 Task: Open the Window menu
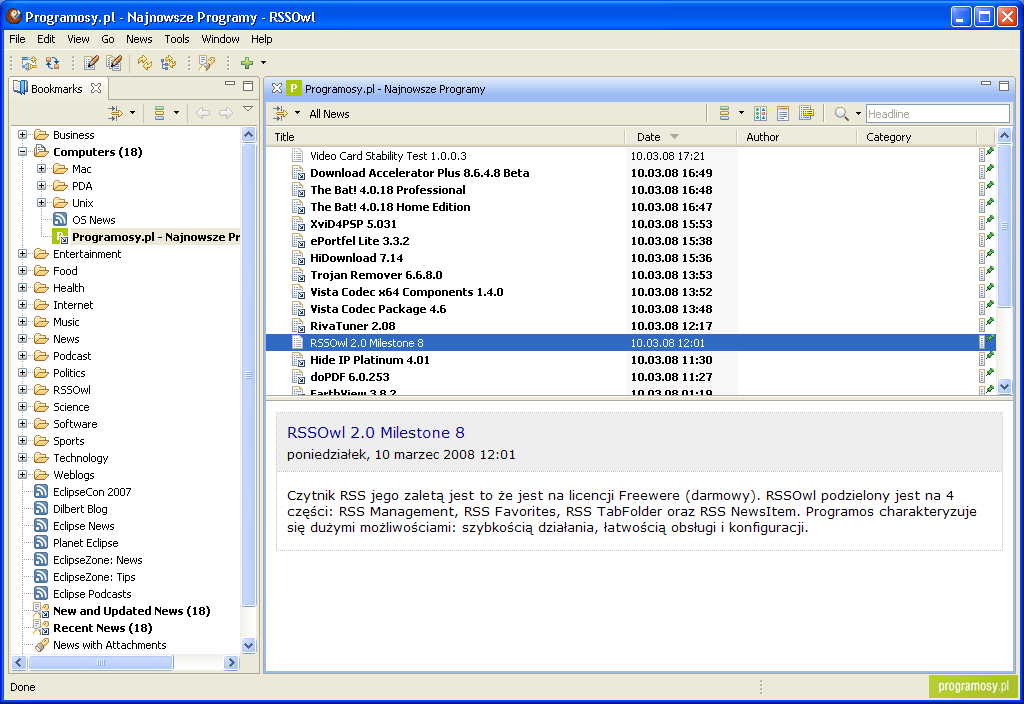220,39
